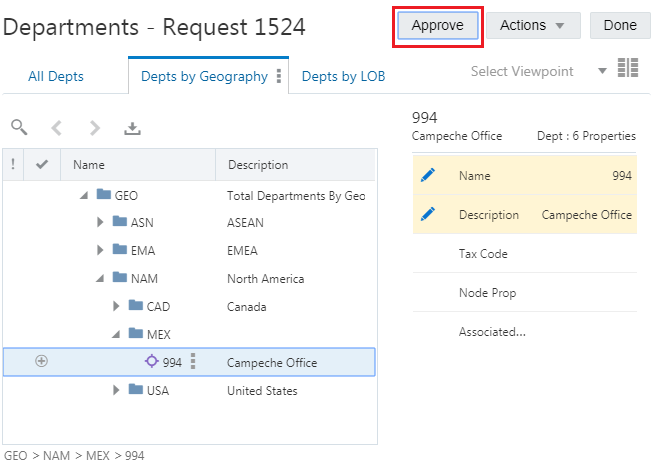This screenshot has height=466, width=657.
Task: Open Depts by Geography tab options menu
Action: 279,76
